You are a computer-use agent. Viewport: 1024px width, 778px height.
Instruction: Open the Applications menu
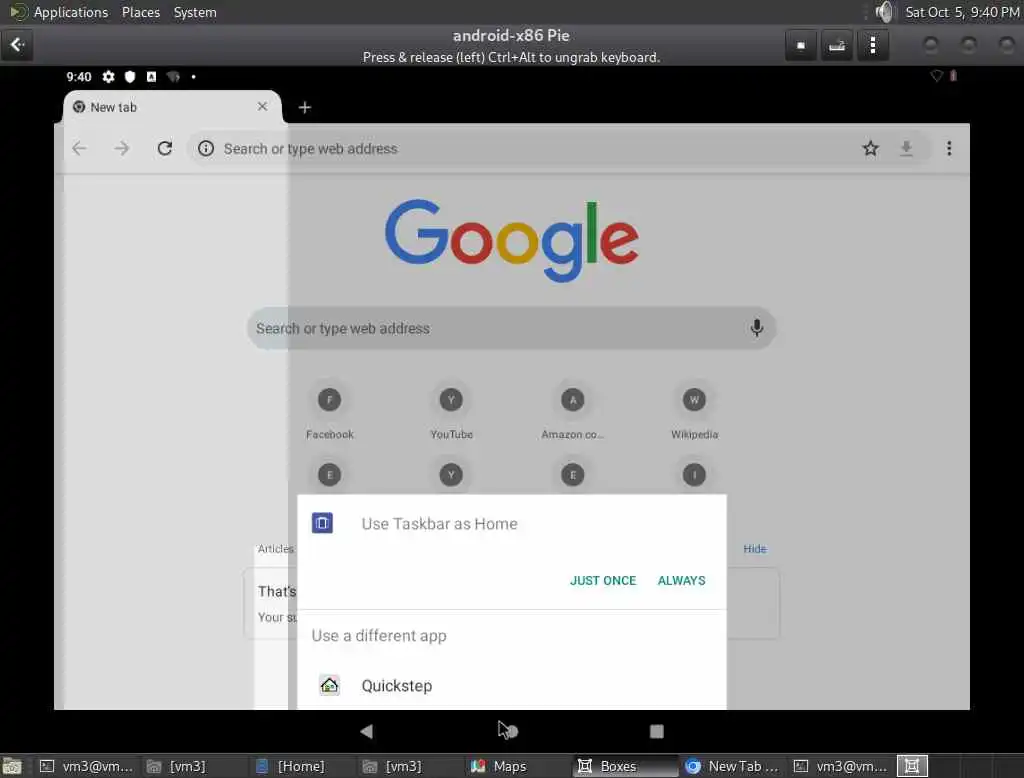pyautogui.click(x=71, y=12)
